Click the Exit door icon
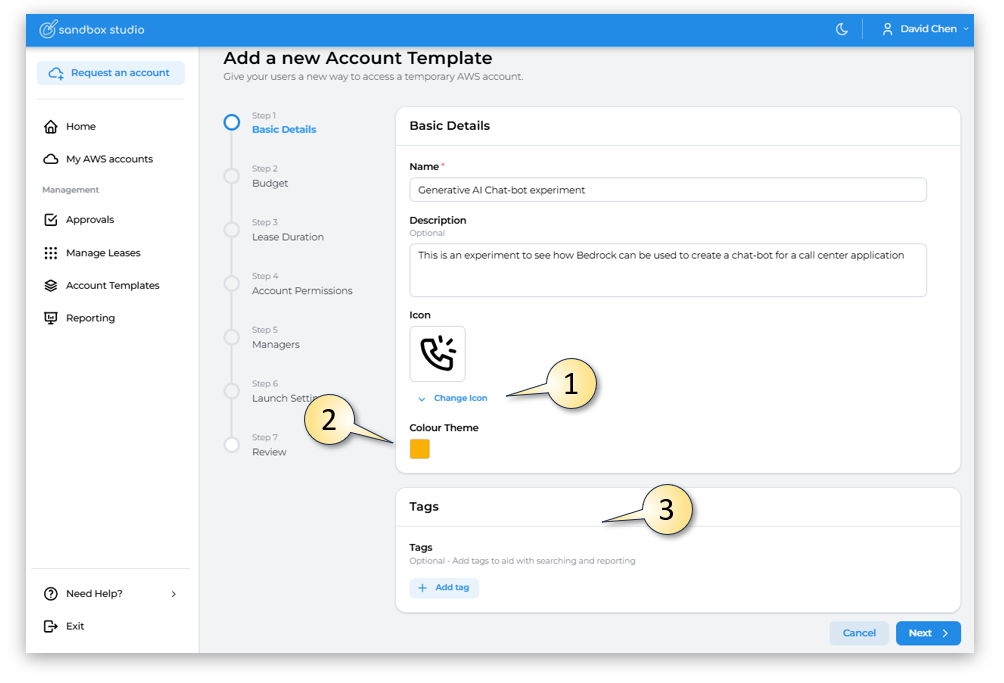Viewport: 1004px width, 683px height. [x=51, y=626]
